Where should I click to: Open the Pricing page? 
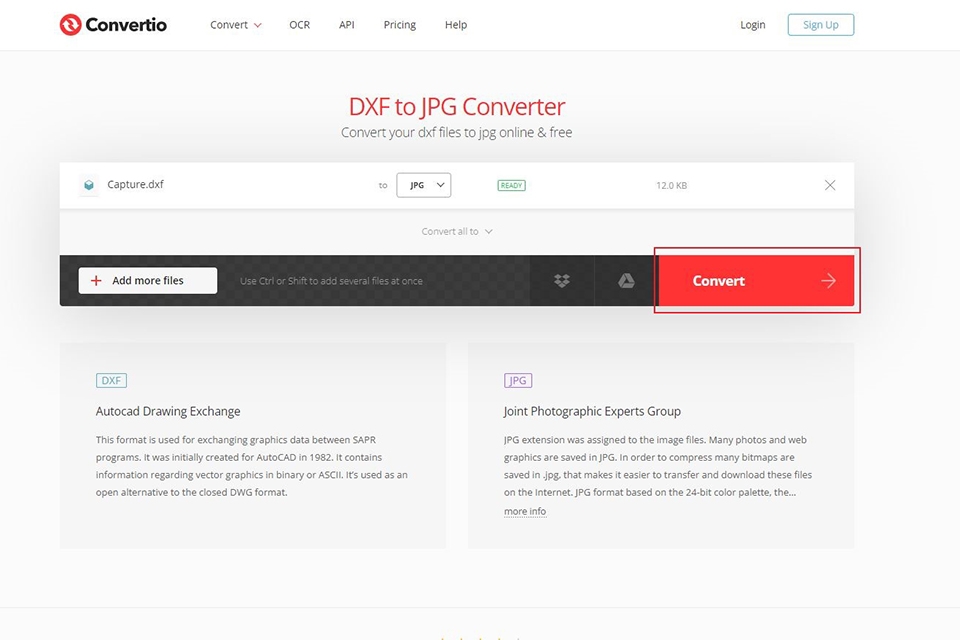[400, 24]
